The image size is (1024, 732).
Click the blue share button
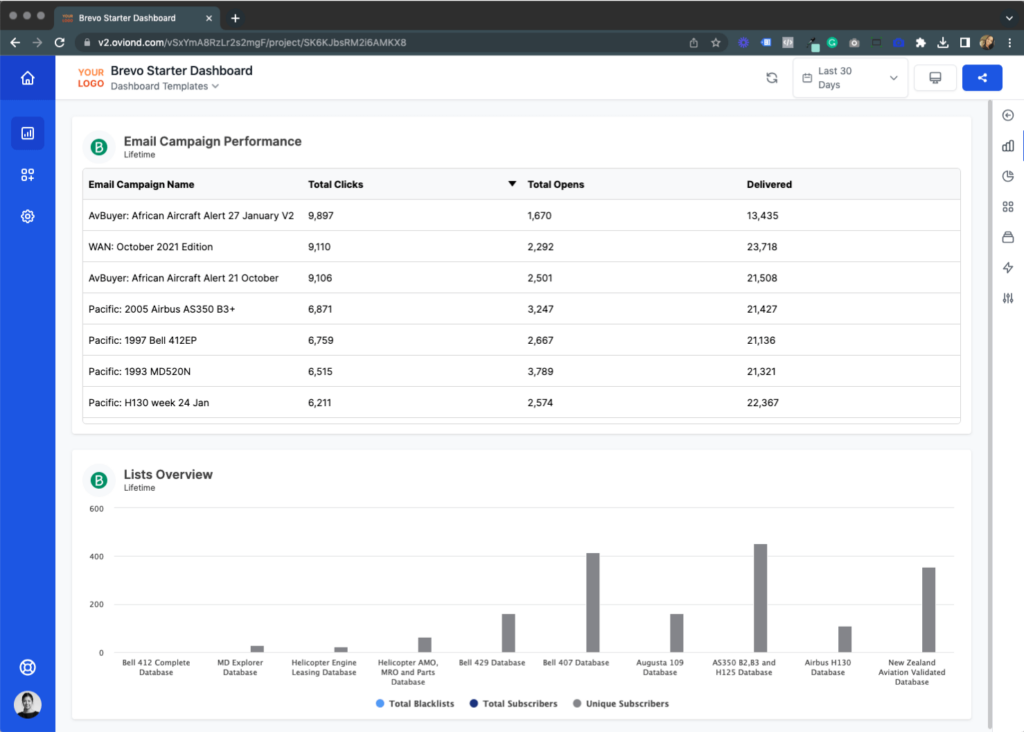[982, 78]
